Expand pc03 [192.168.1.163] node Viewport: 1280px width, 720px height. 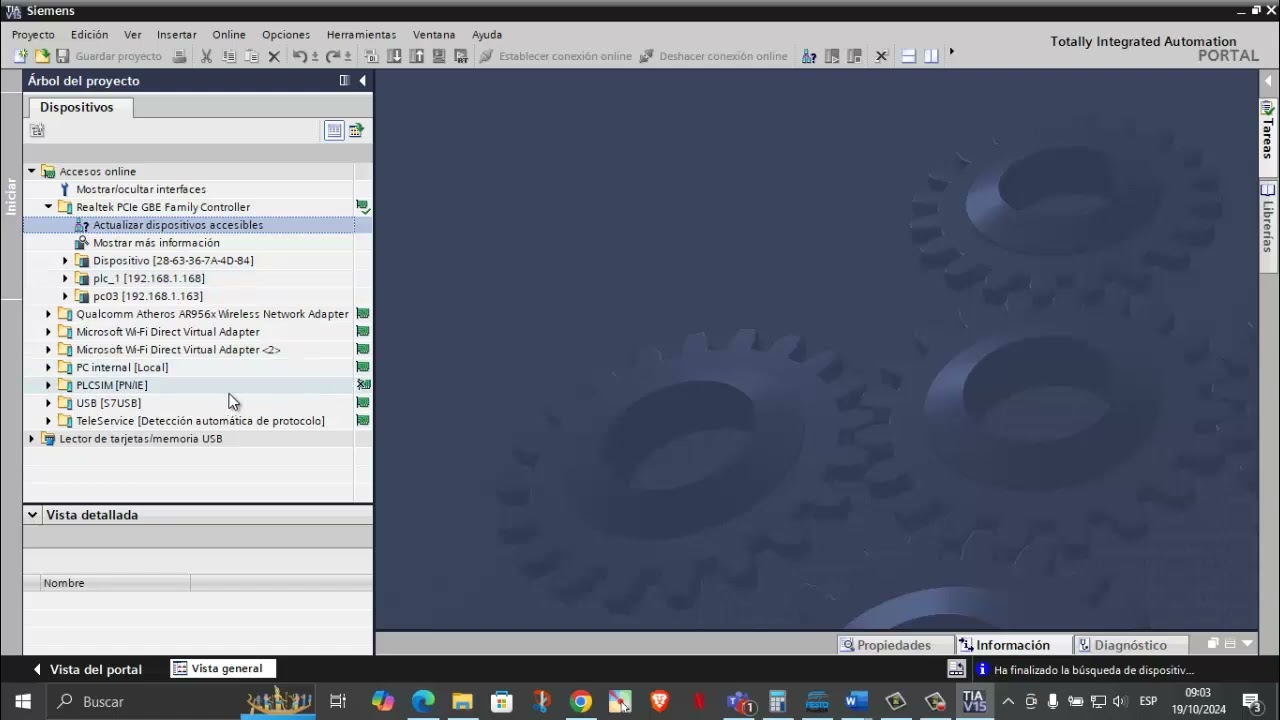65,296
